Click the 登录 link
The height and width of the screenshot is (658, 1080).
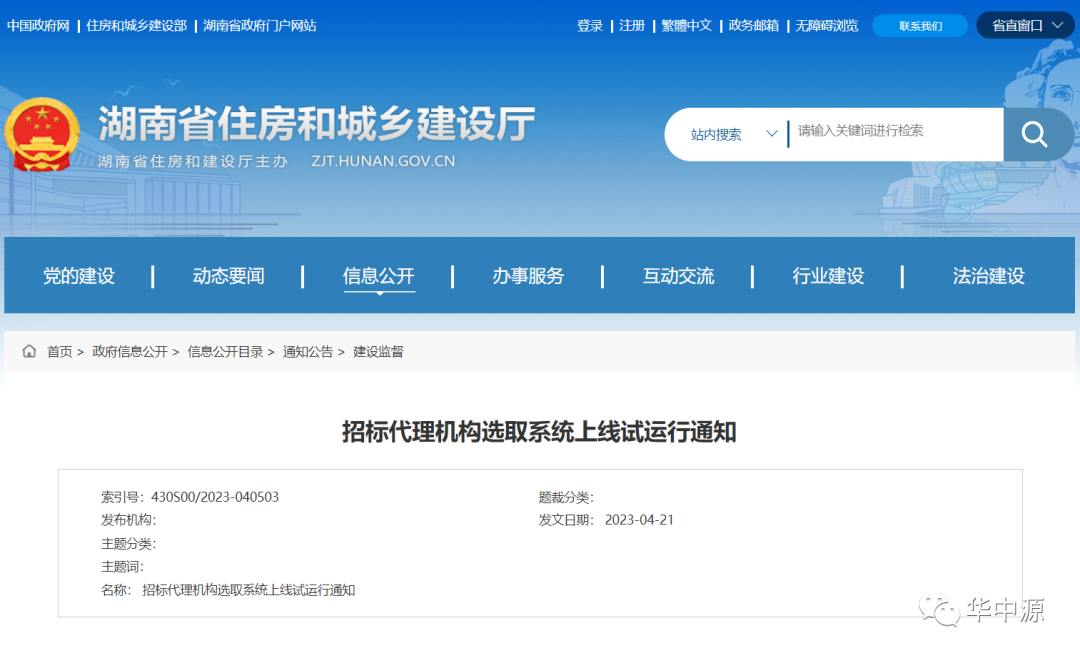point(590,25)
